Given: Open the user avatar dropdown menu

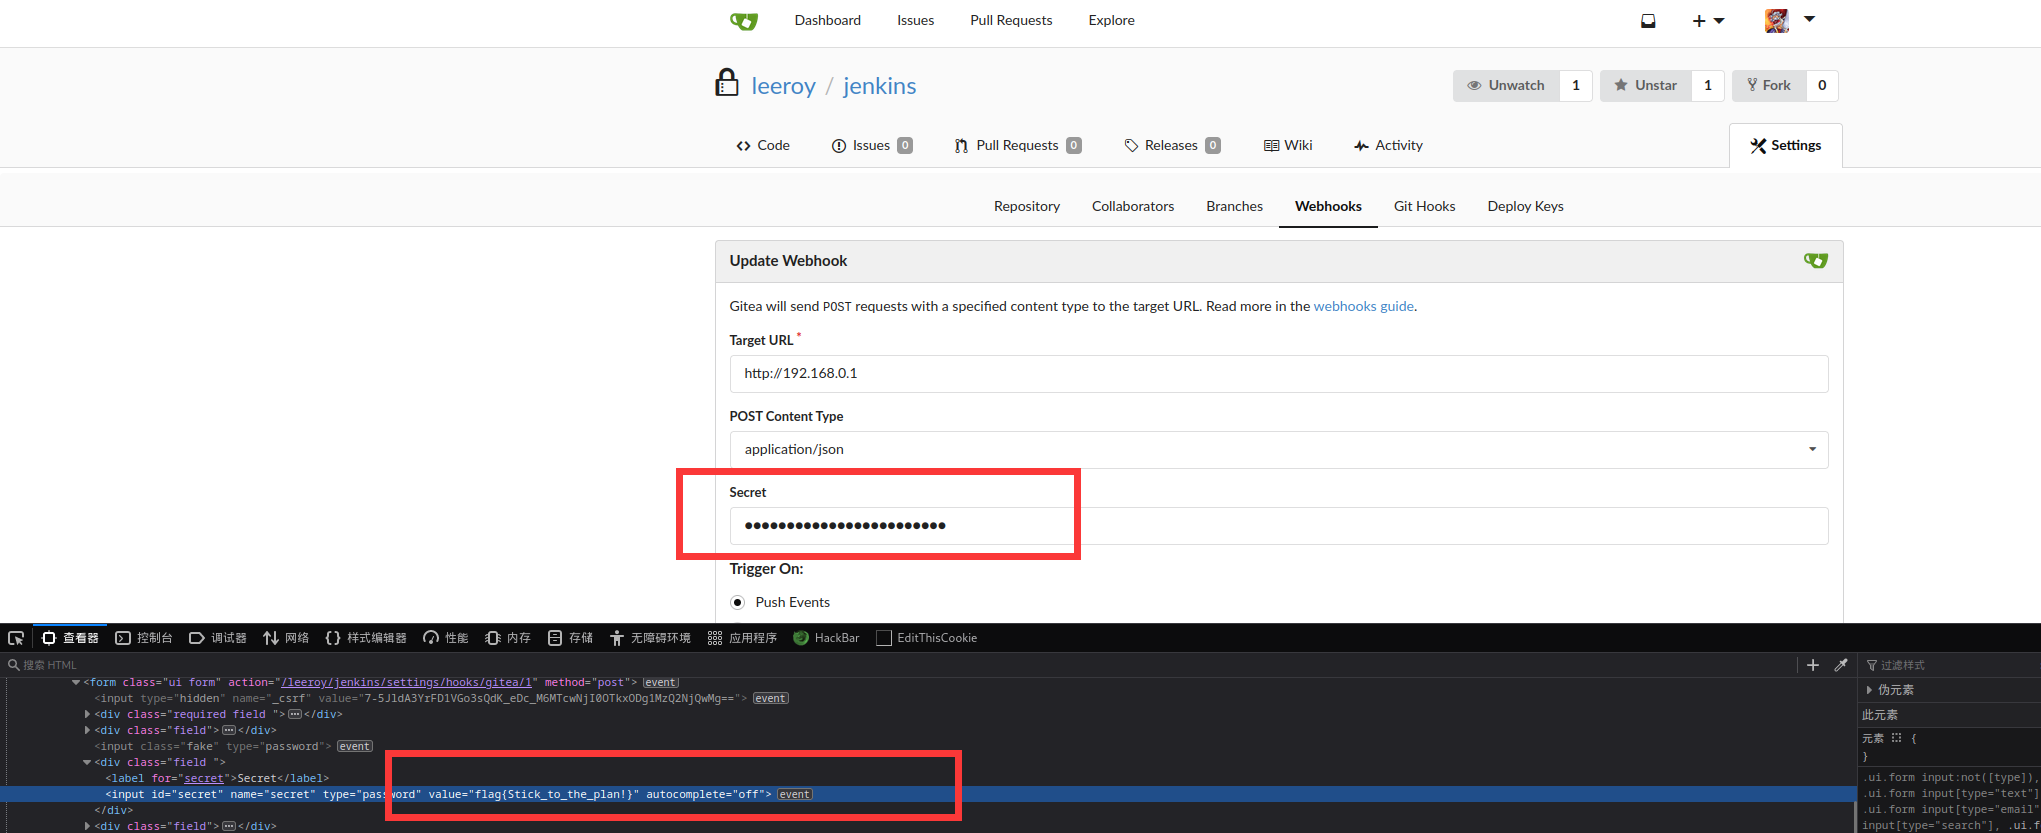Looking at the screenshot, I should (x=1789, y=21).
